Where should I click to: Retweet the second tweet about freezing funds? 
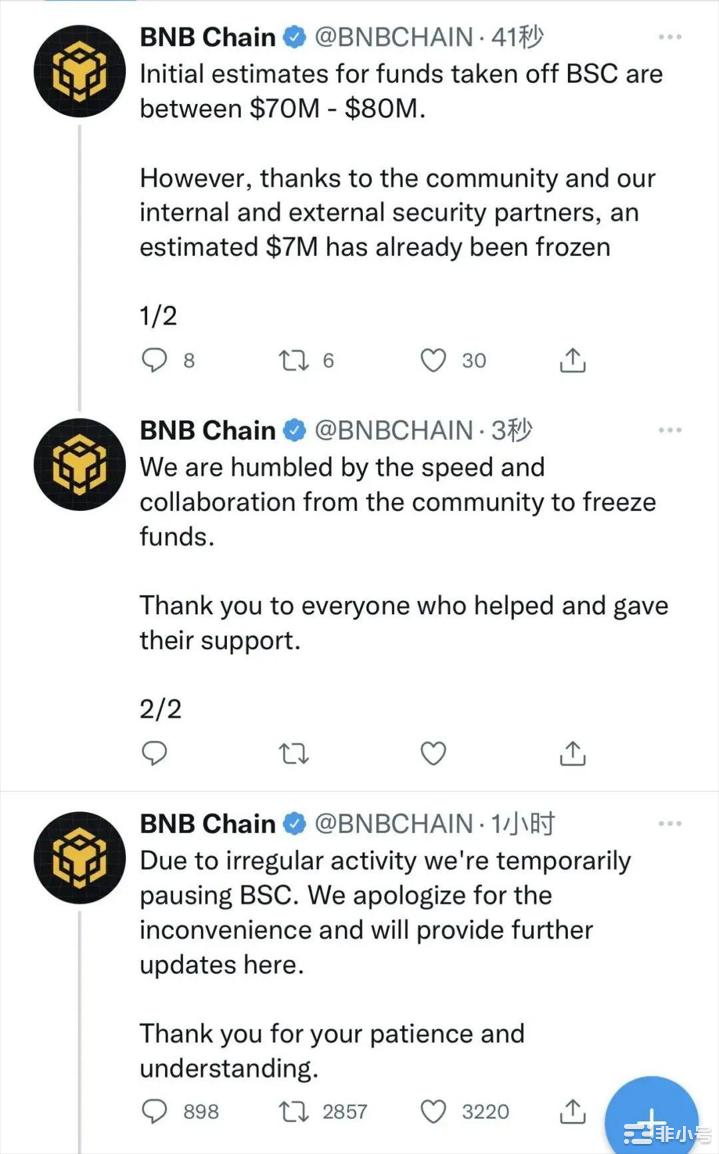pyautogui.click(x=294, y=753)
